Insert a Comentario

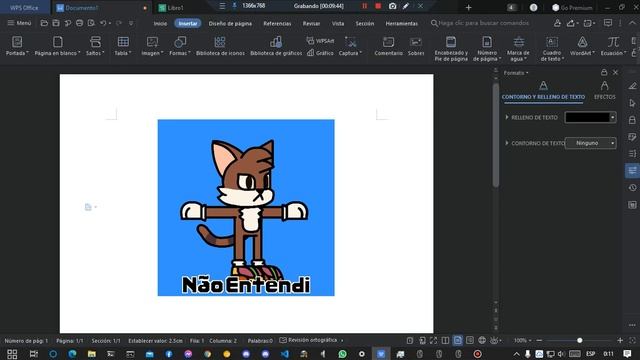coord(388,46)
